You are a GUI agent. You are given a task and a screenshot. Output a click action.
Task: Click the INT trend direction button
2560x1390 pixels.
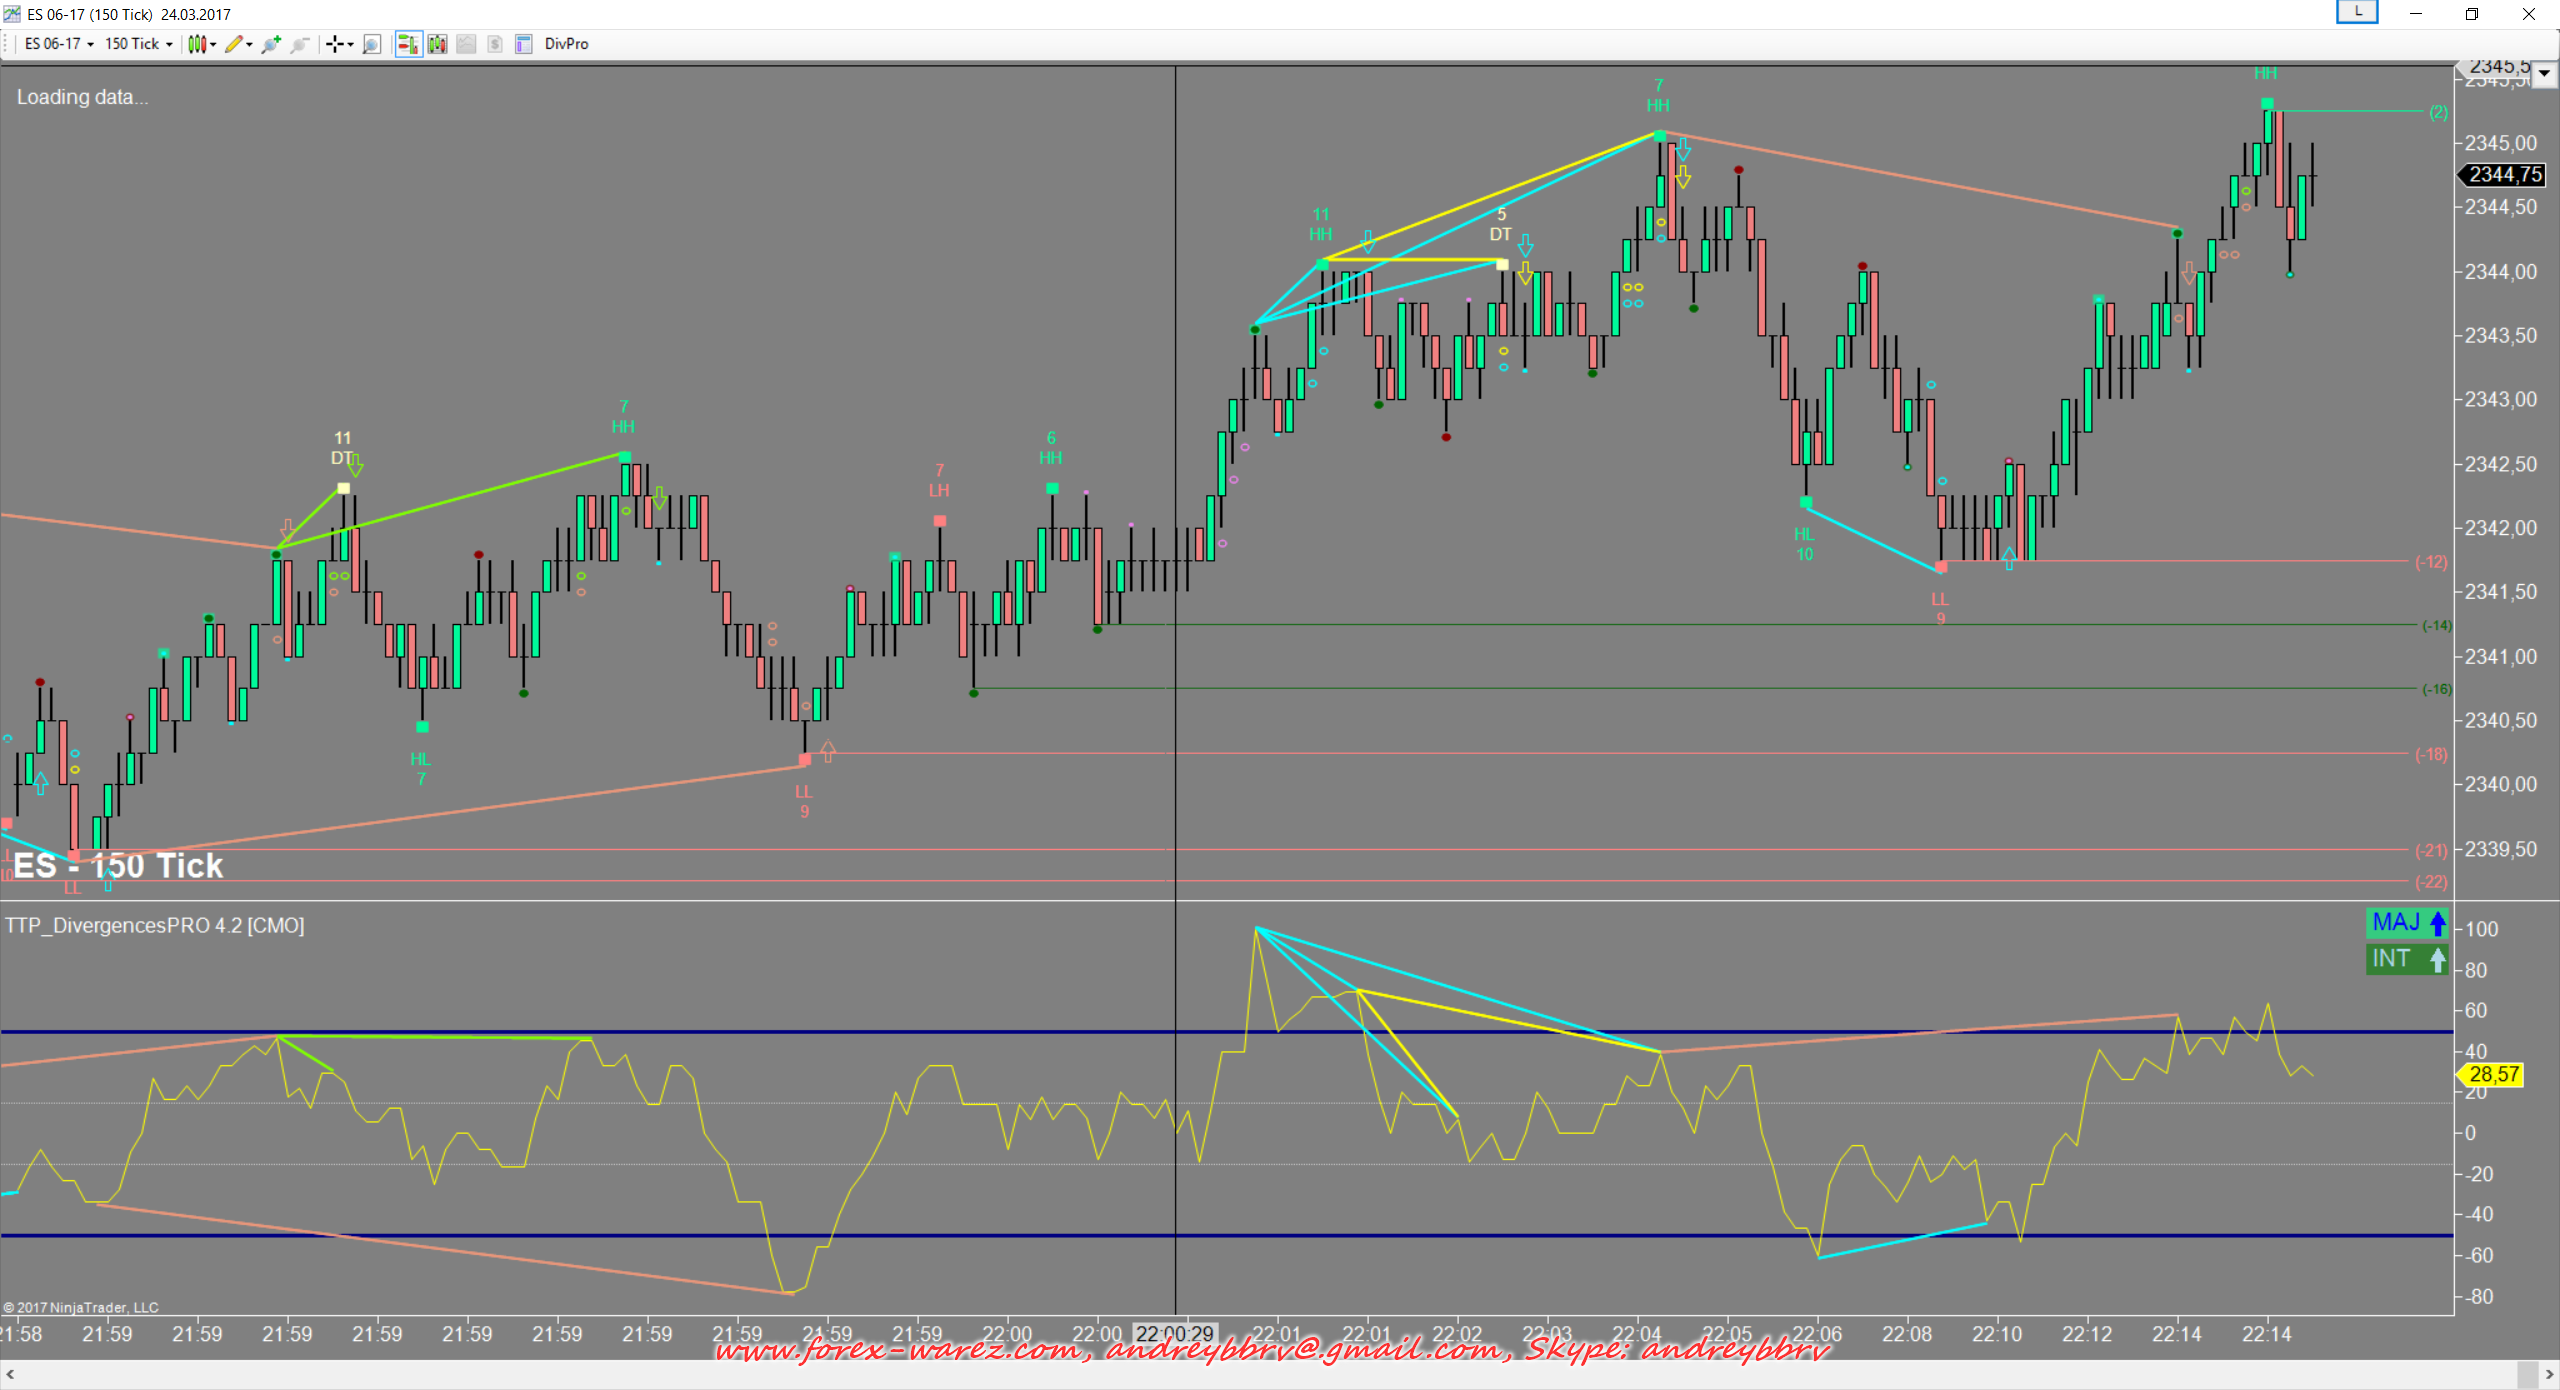pyautogui.click(x=2408, y=958)
